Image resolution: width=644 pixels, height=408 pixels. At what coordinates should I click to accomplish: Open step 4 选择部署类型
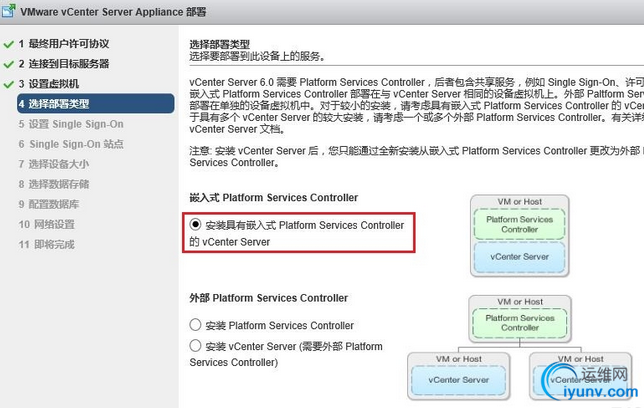tap(95, 104)
